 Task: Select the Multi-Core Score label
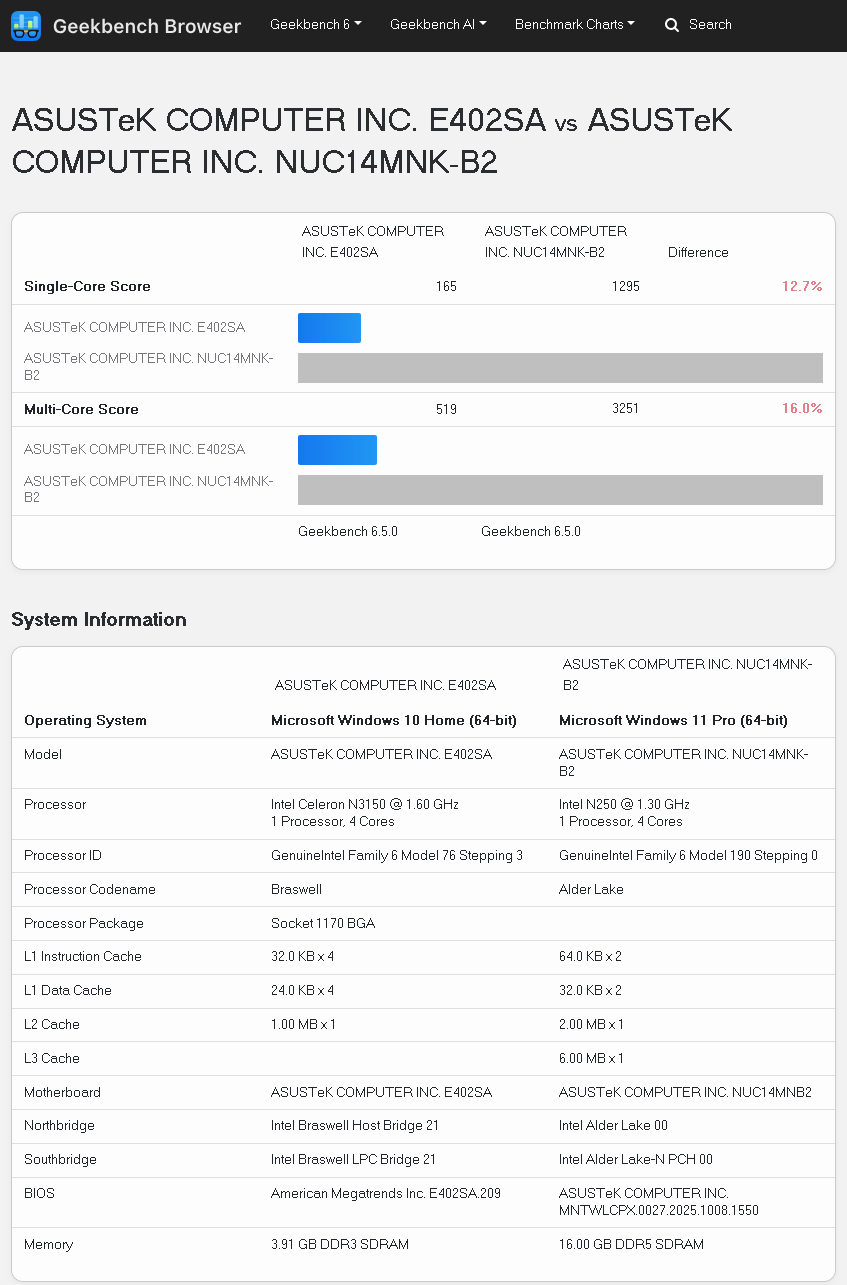(x=81, y=409)
